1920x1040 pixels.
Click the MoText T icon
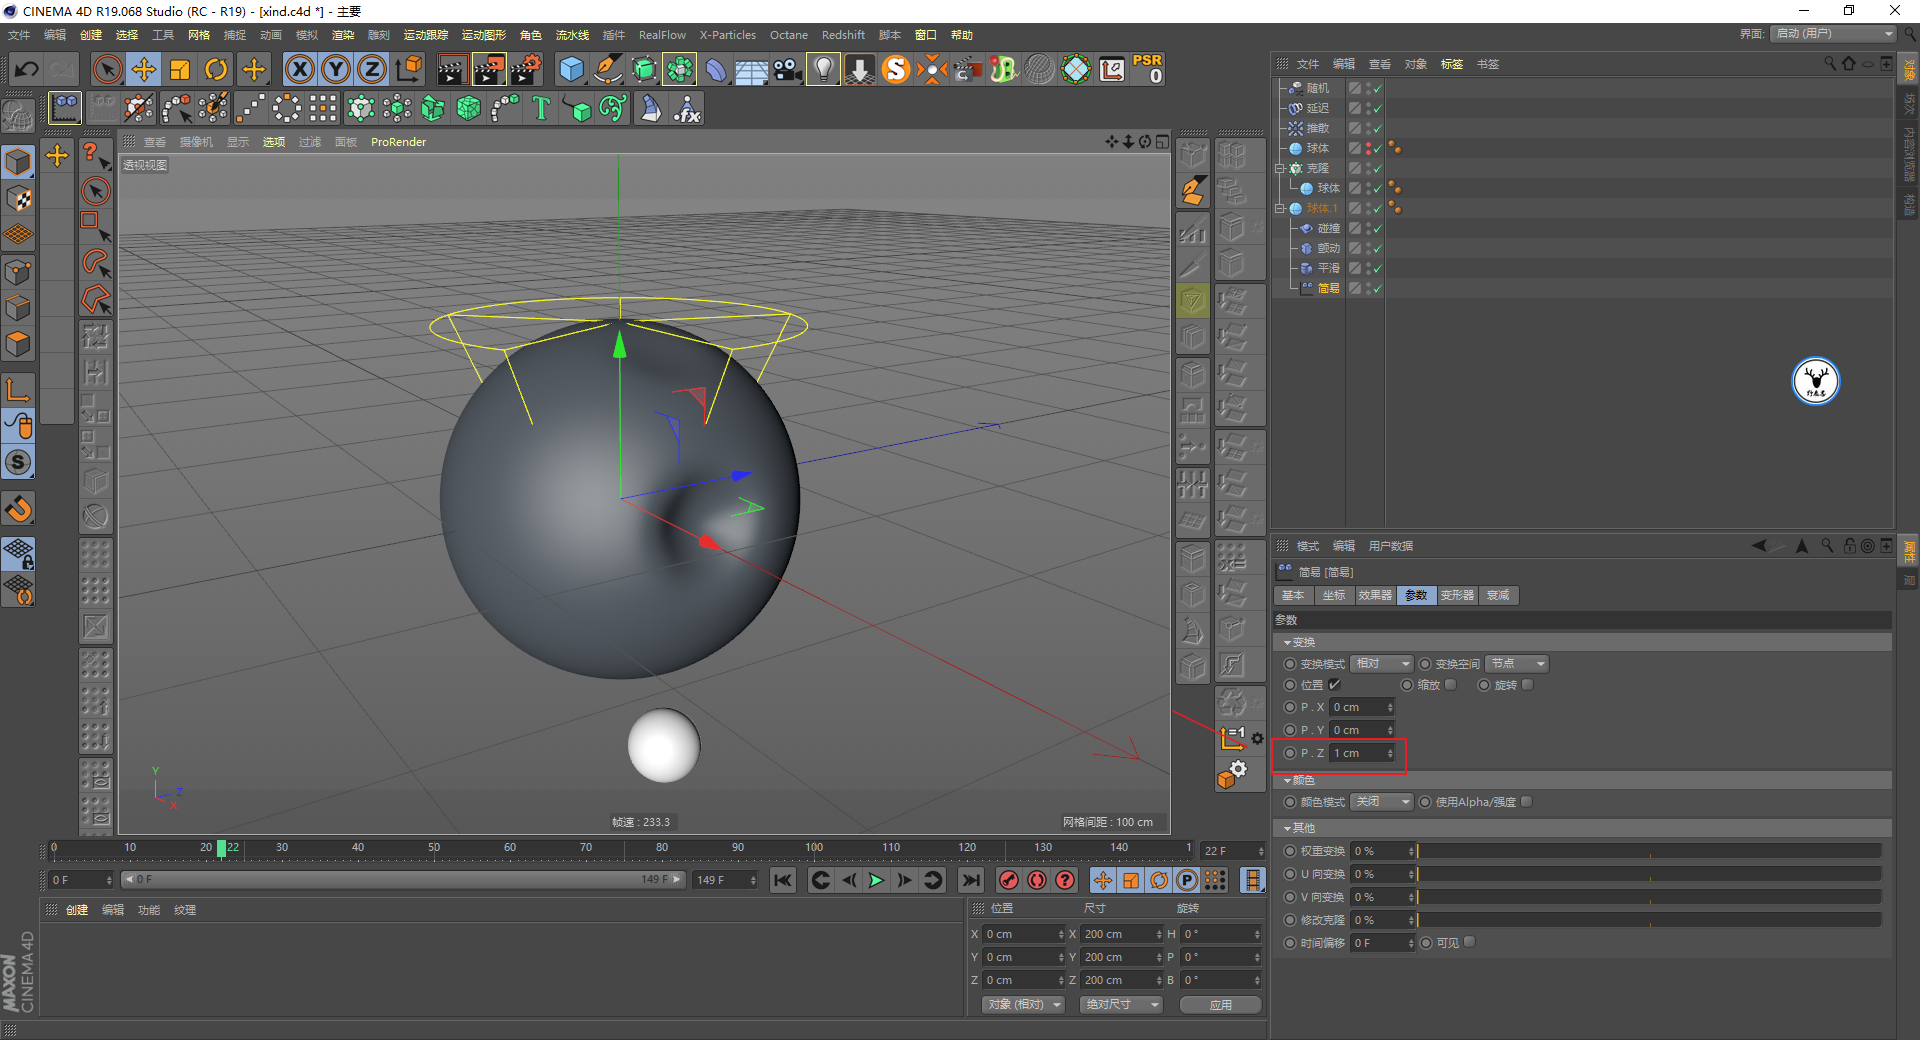click(x=541, y=108)
